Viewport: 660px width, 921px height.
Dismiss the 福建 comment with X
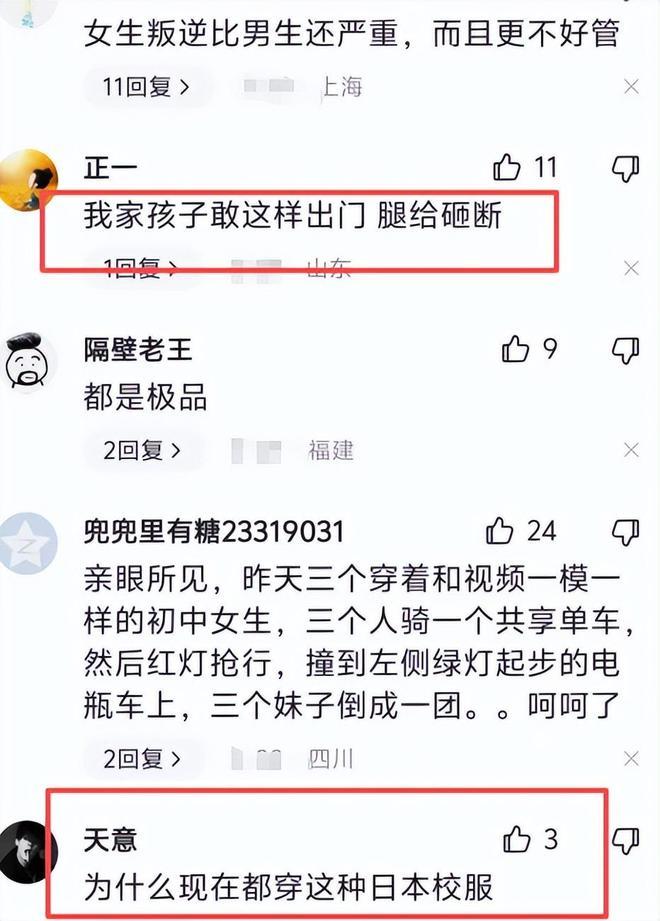pyautogui.click(x=631, y=451)
